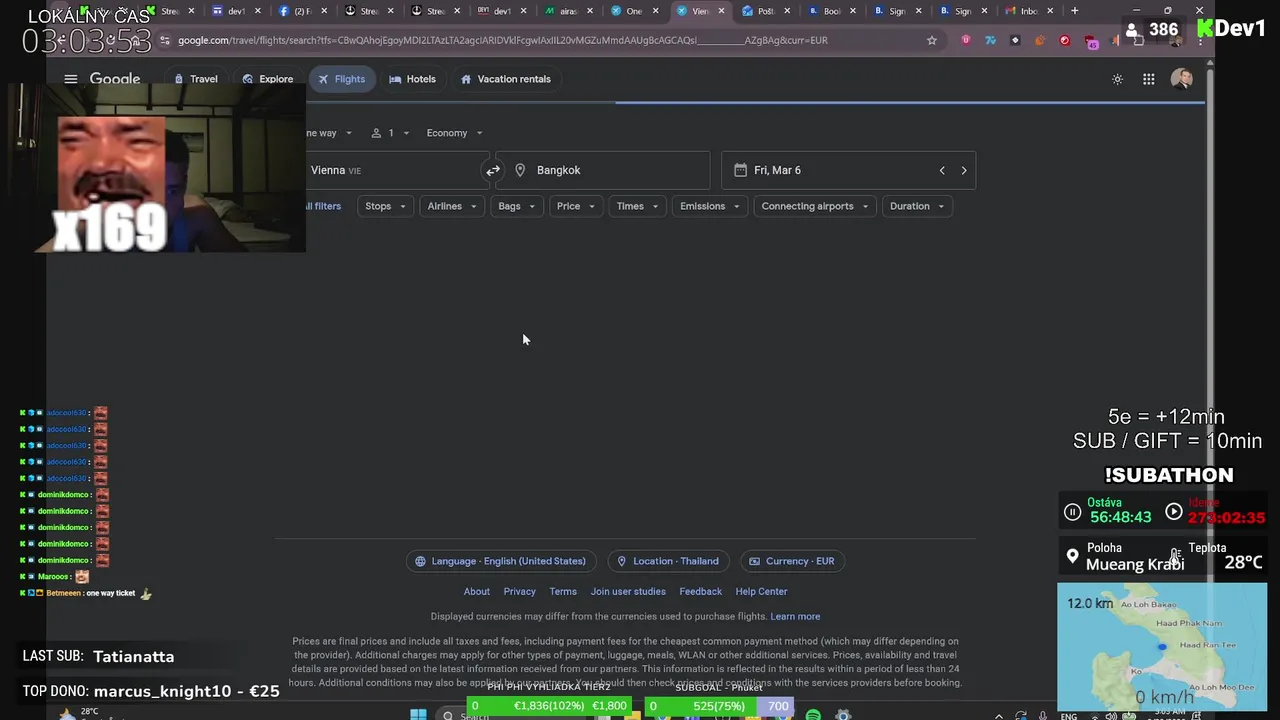
Task: Click the PHI PHI VYHLIADKA progress bar
Action: (x=549, y=706)
